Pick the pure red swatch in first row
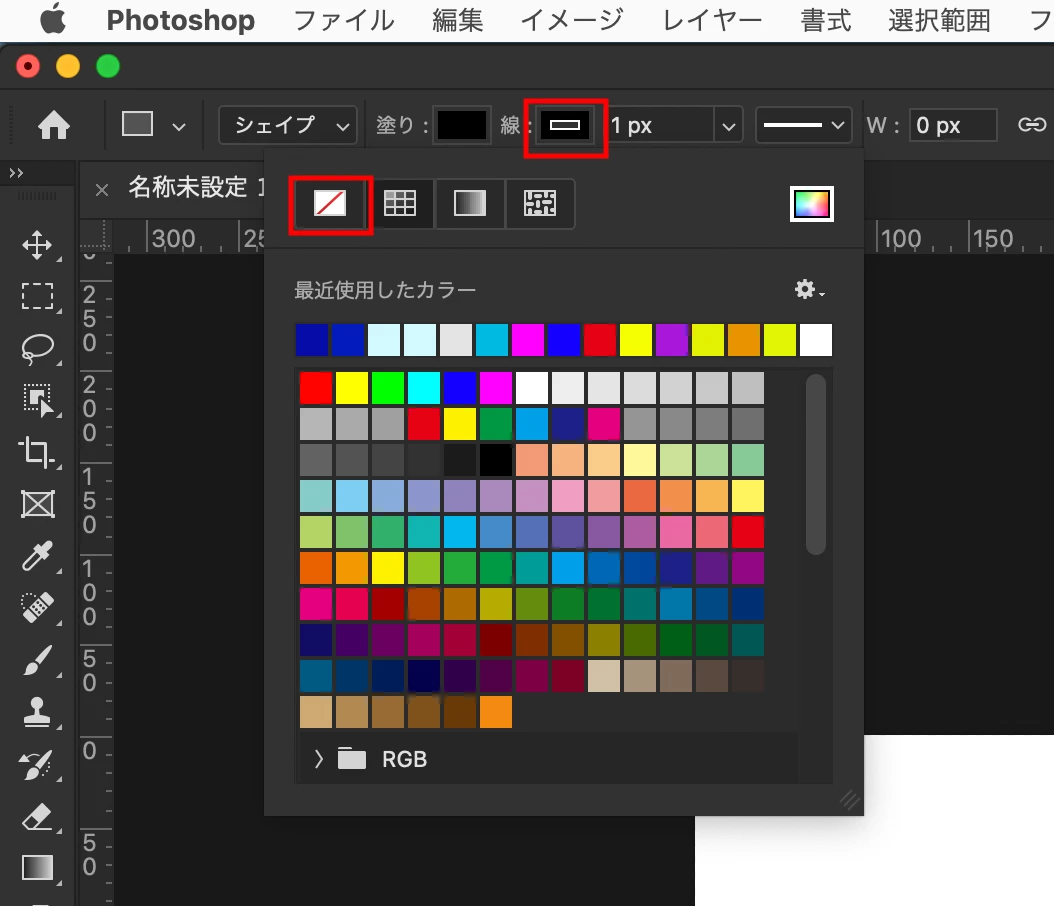 [316, 388]
